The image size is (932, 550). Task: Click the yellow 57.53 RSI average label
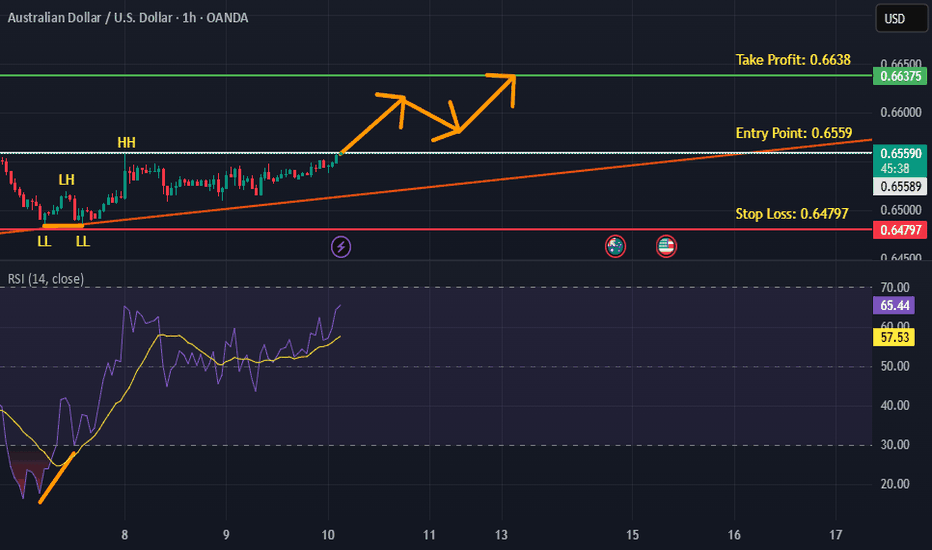pyautogui.click(x=893, y=338)
